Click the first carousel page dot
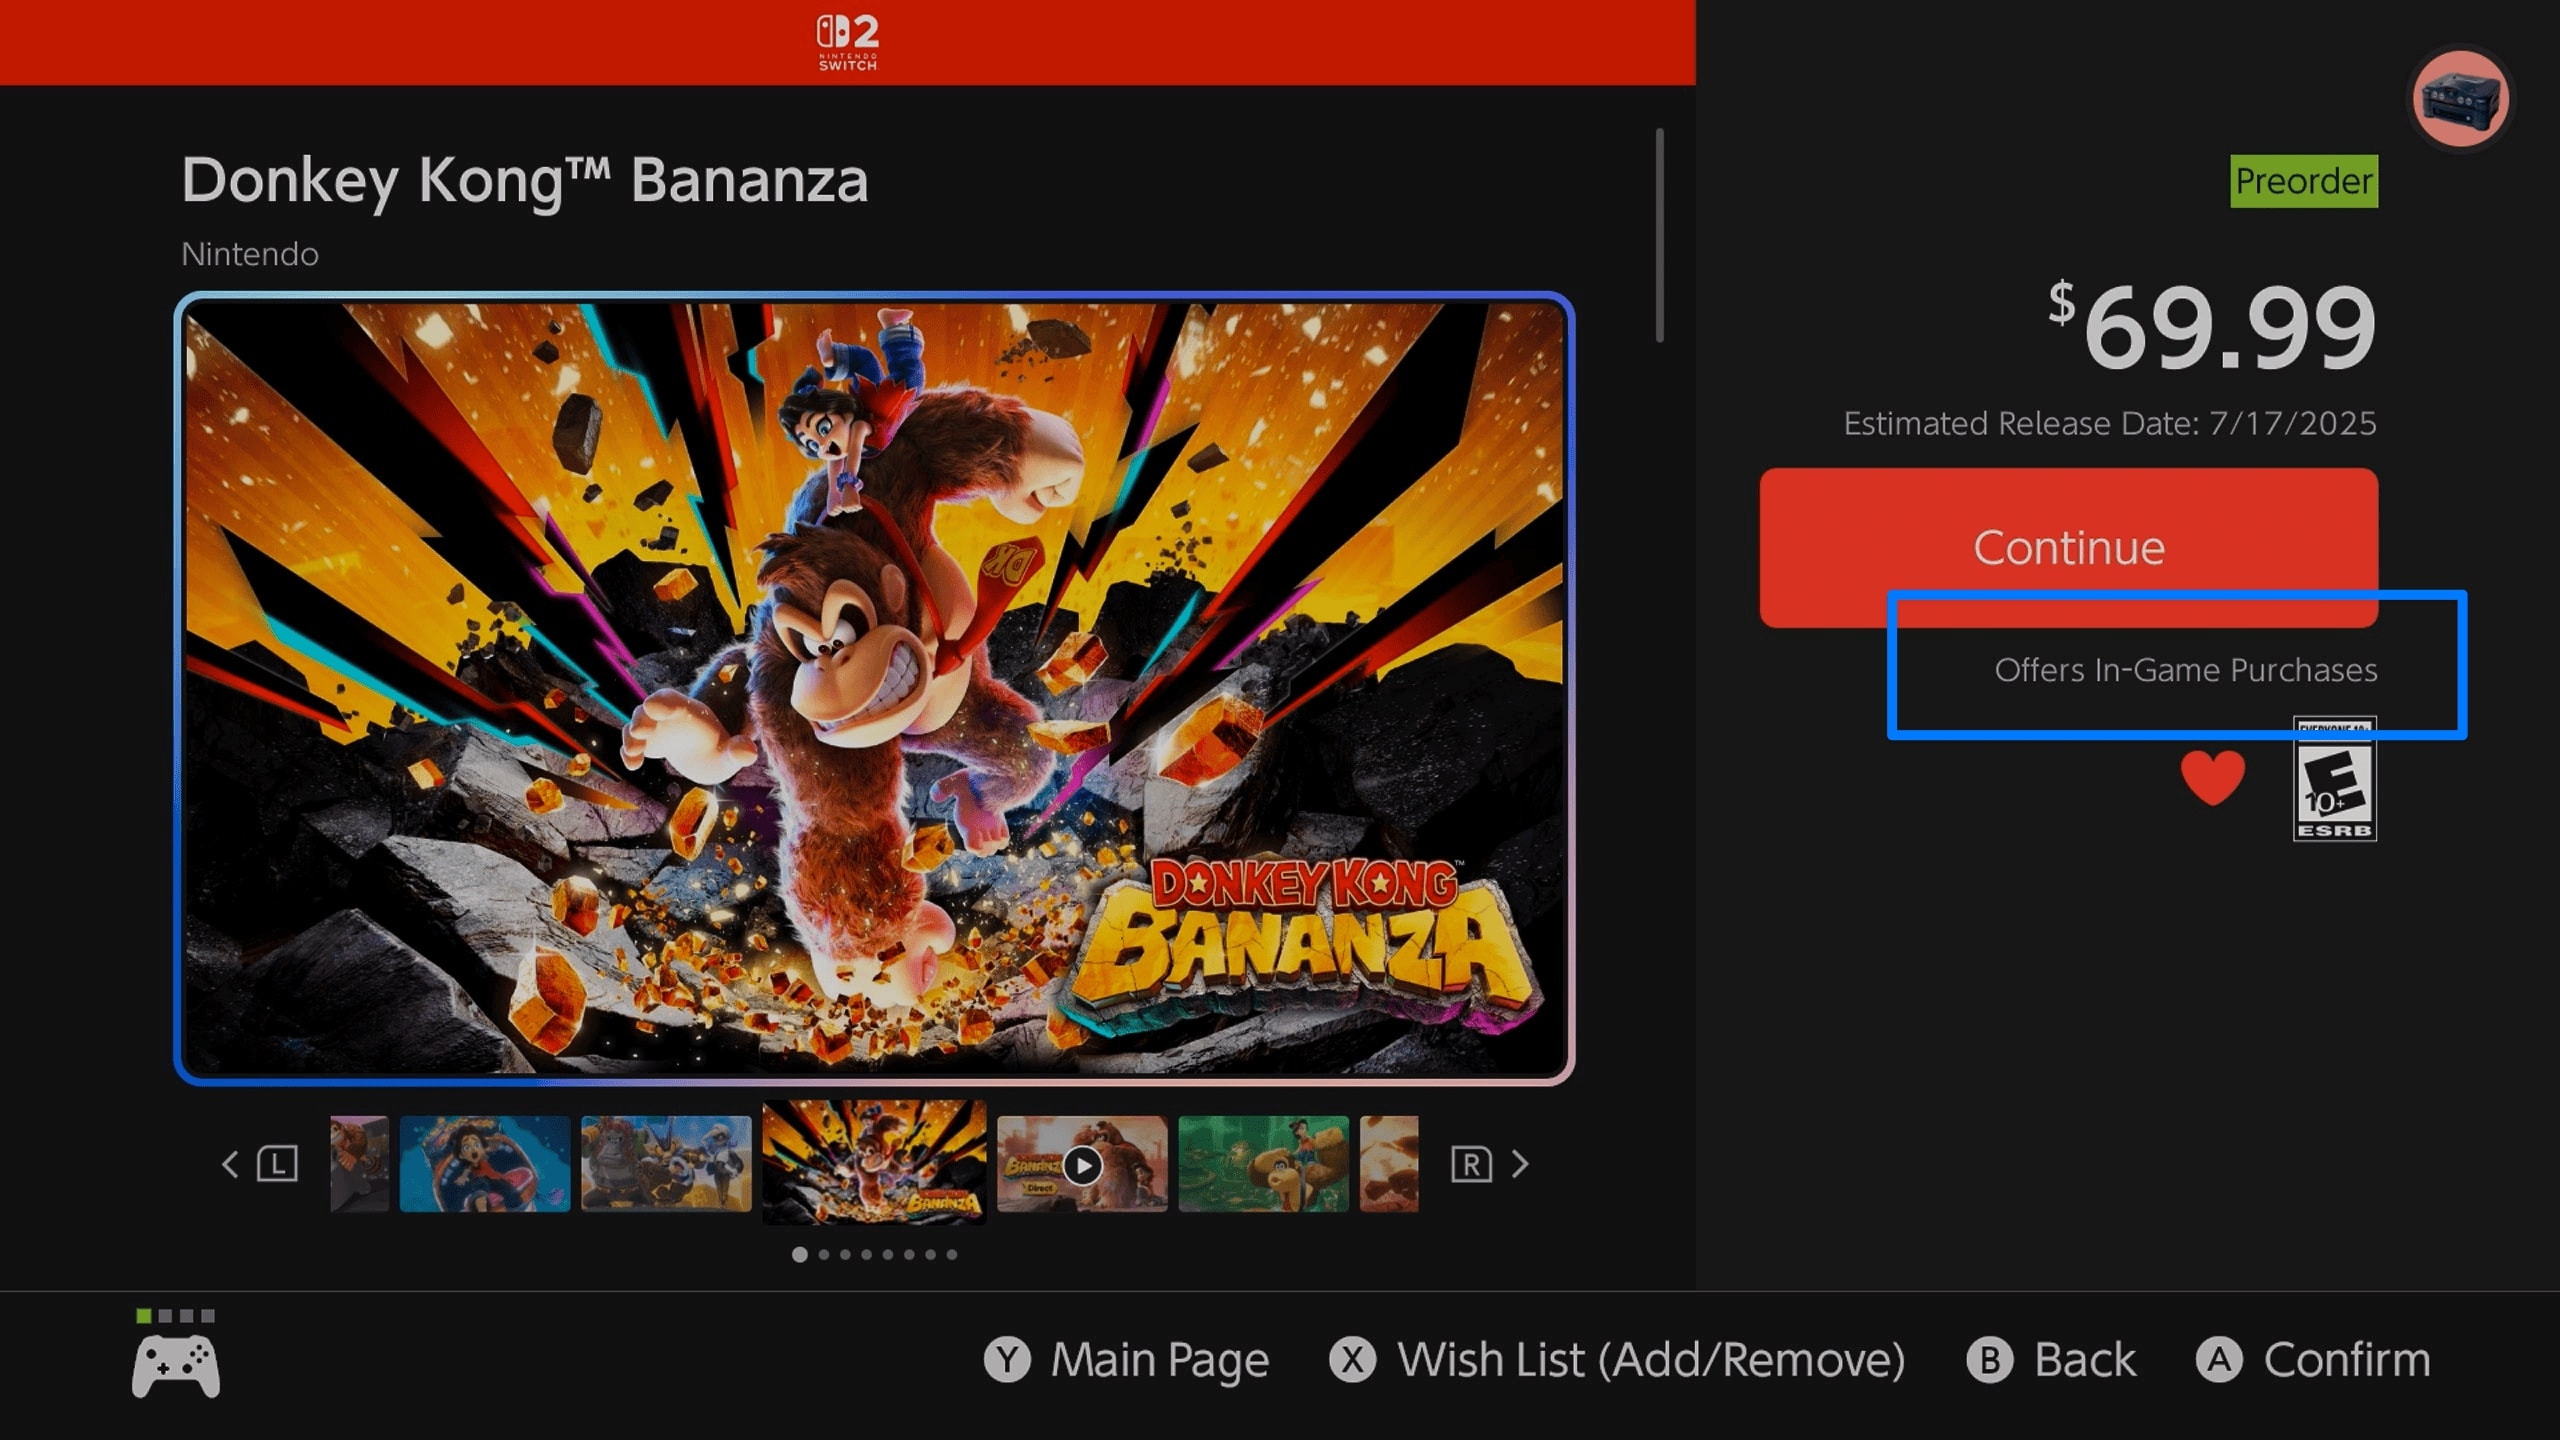The width and height of the screenshot is (2560, 1440). 799,1254
